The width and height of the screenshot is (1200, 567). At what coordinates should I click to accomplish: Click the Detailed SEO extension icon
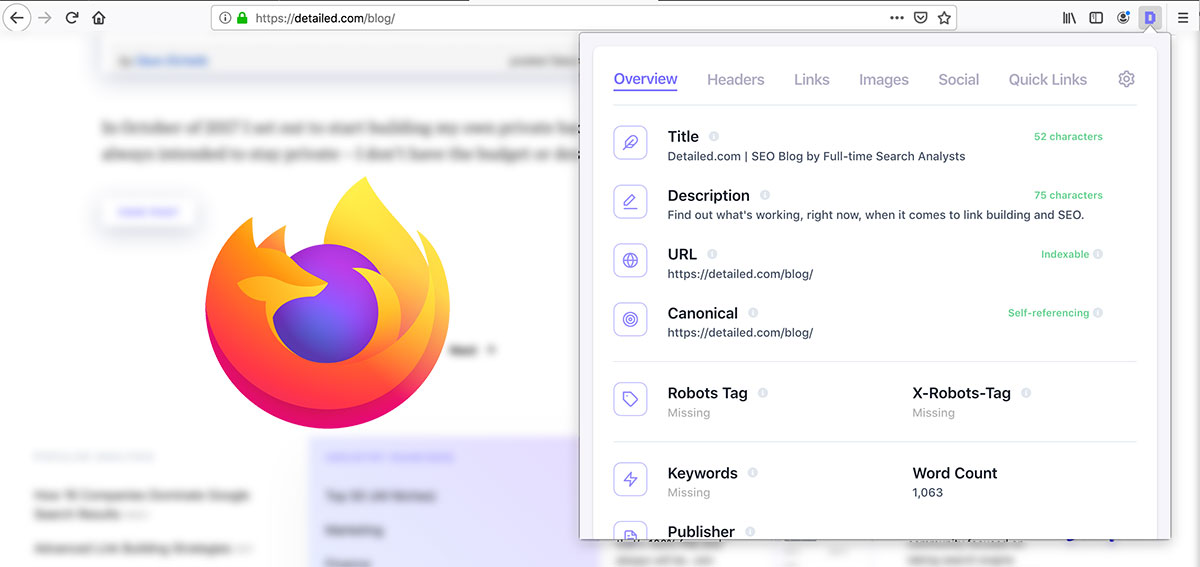coord(1151,17)
